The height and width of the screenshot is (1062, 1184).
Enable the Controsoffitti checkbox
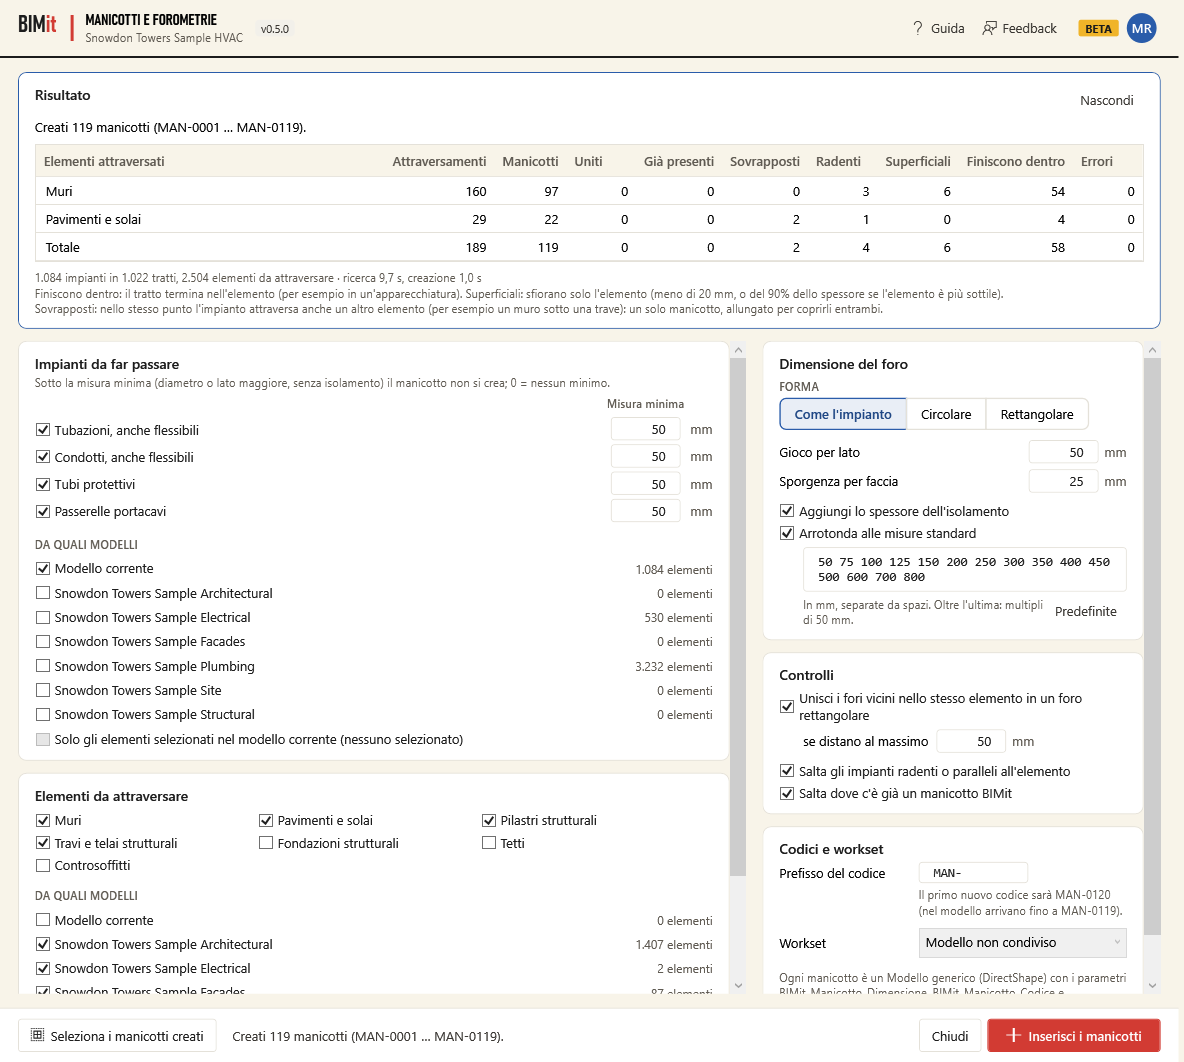click(x=43, y=866)
